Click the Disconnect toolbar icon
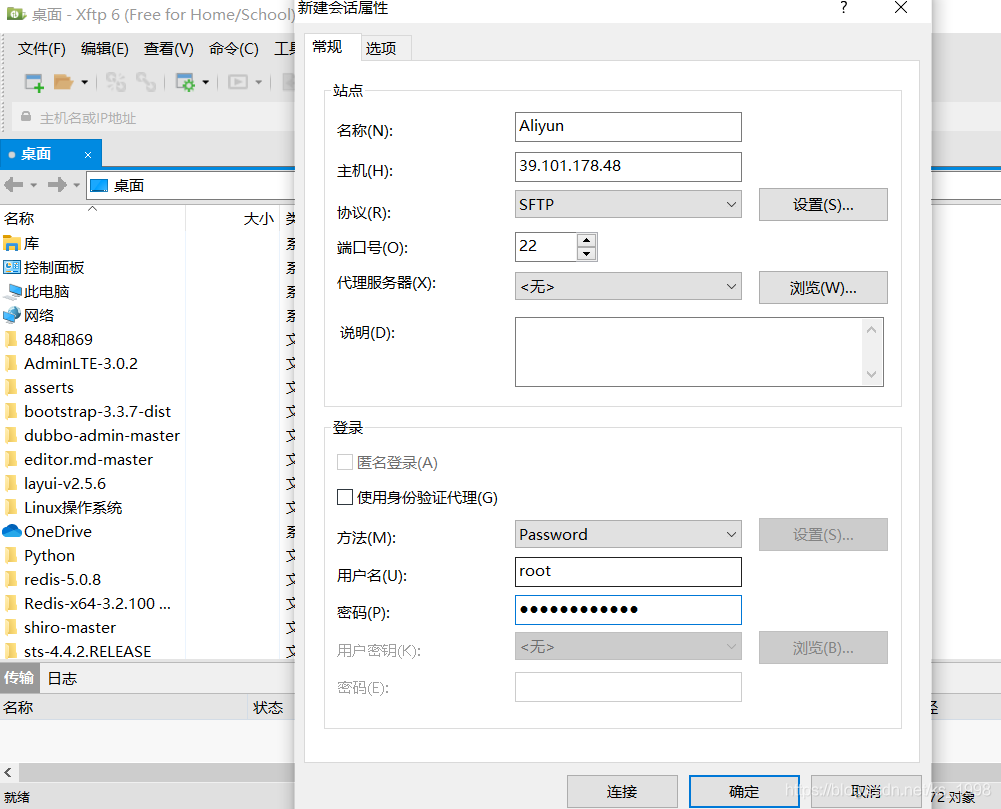1001x809 pixels. coord(116,81)
